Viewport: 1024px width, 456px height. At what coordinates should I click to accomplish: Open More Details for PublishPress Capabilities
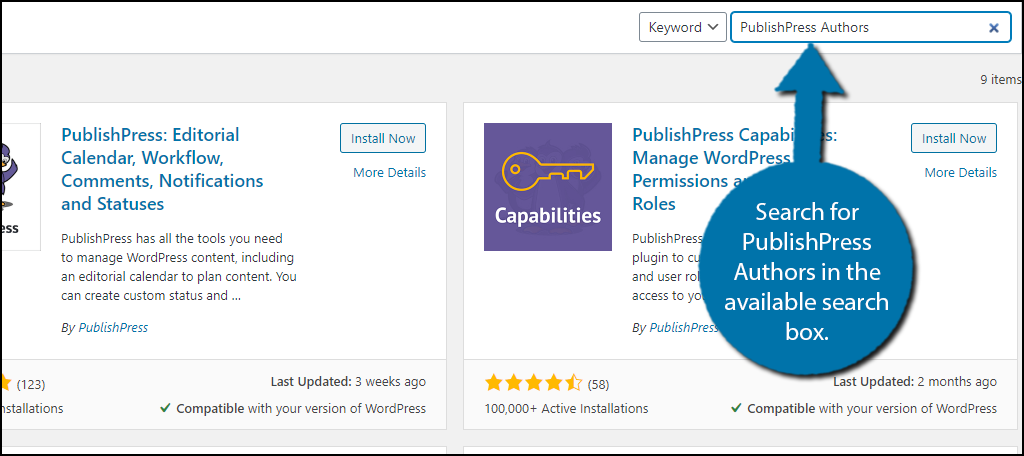(960, 172)
